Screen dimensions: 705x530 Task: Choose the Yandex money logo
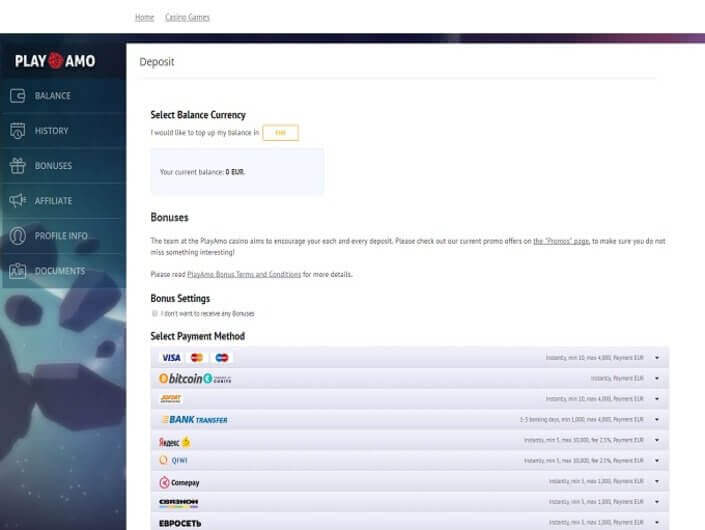[174, 442]
